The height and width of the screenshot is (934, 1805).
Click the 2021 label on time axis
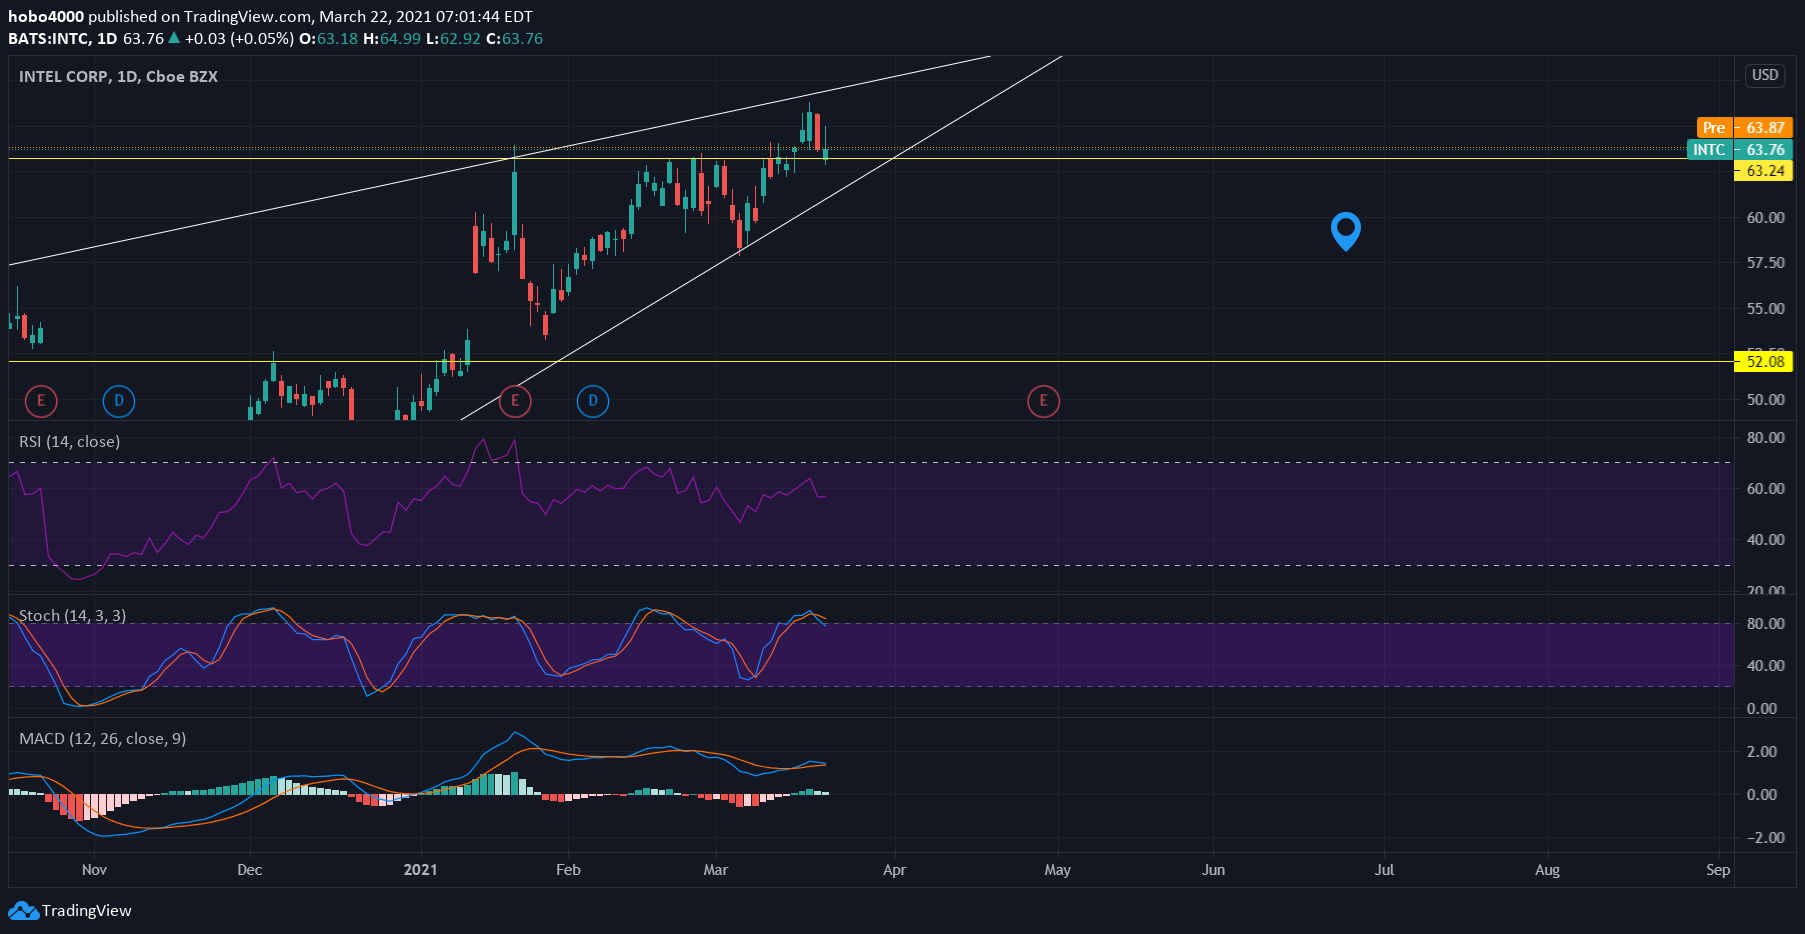(x=421, y=870)
